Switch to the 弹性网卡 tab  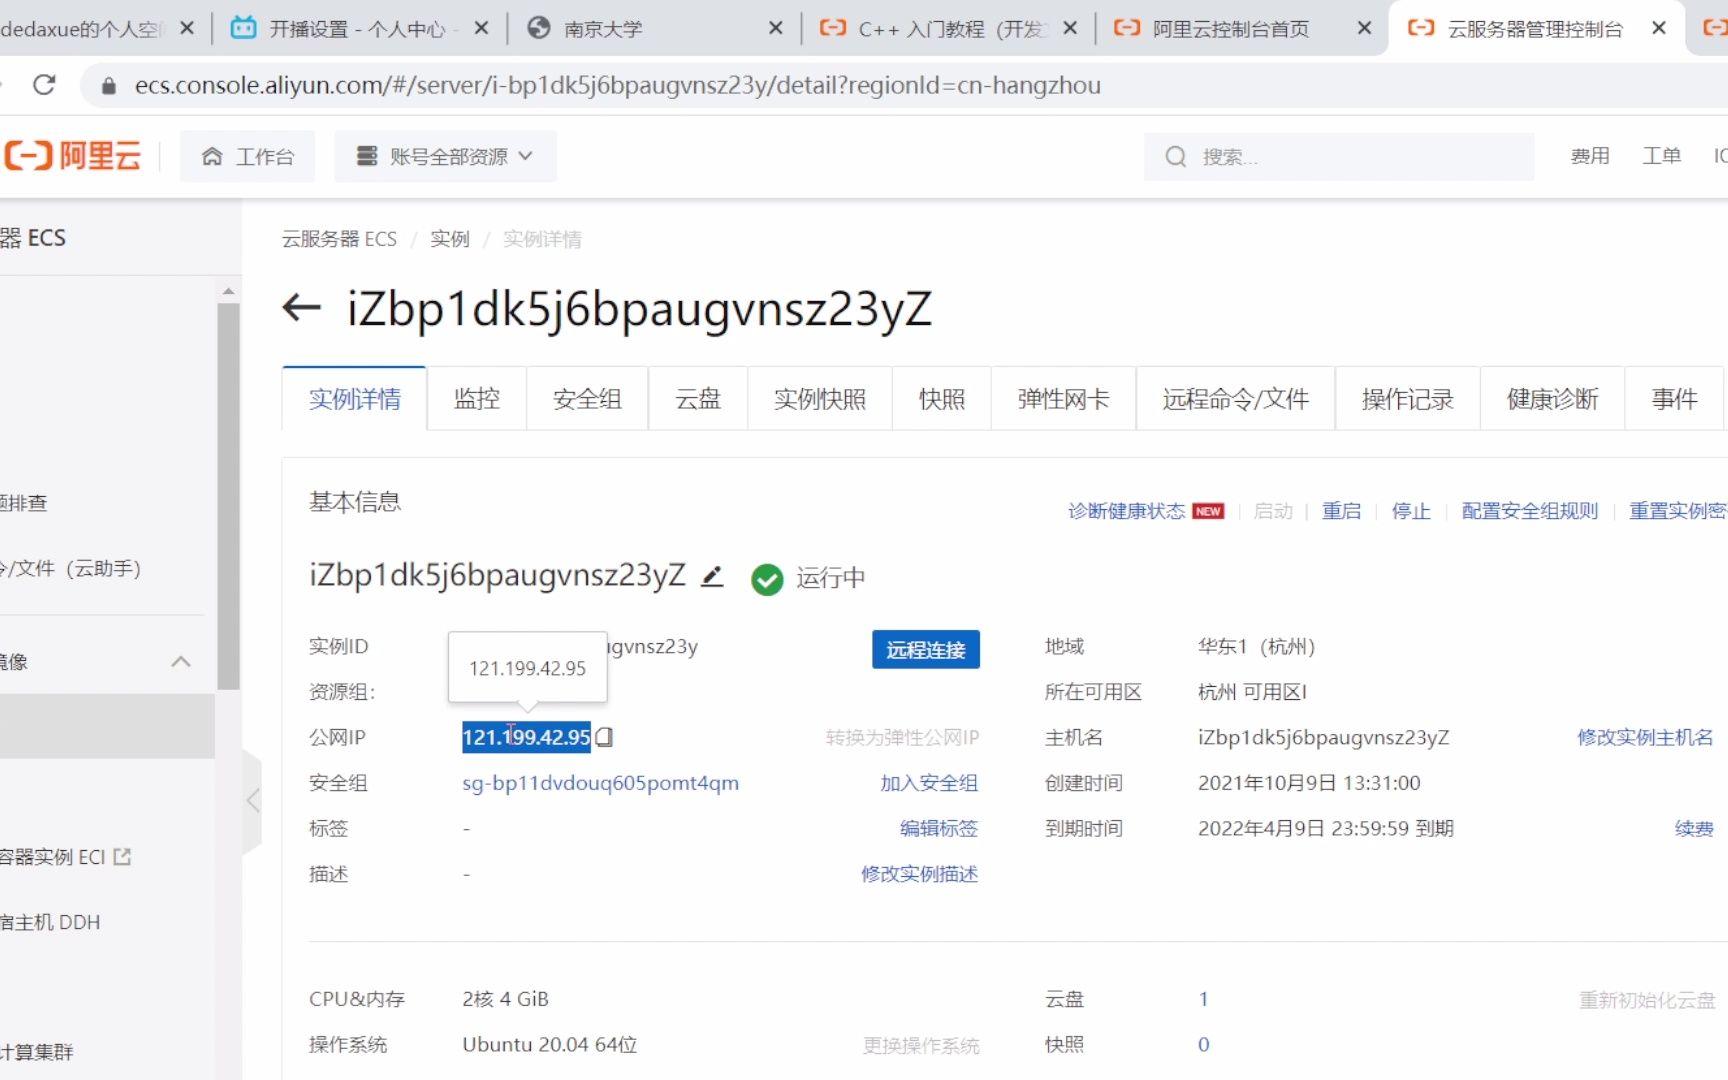click(x=1064, y=399)
